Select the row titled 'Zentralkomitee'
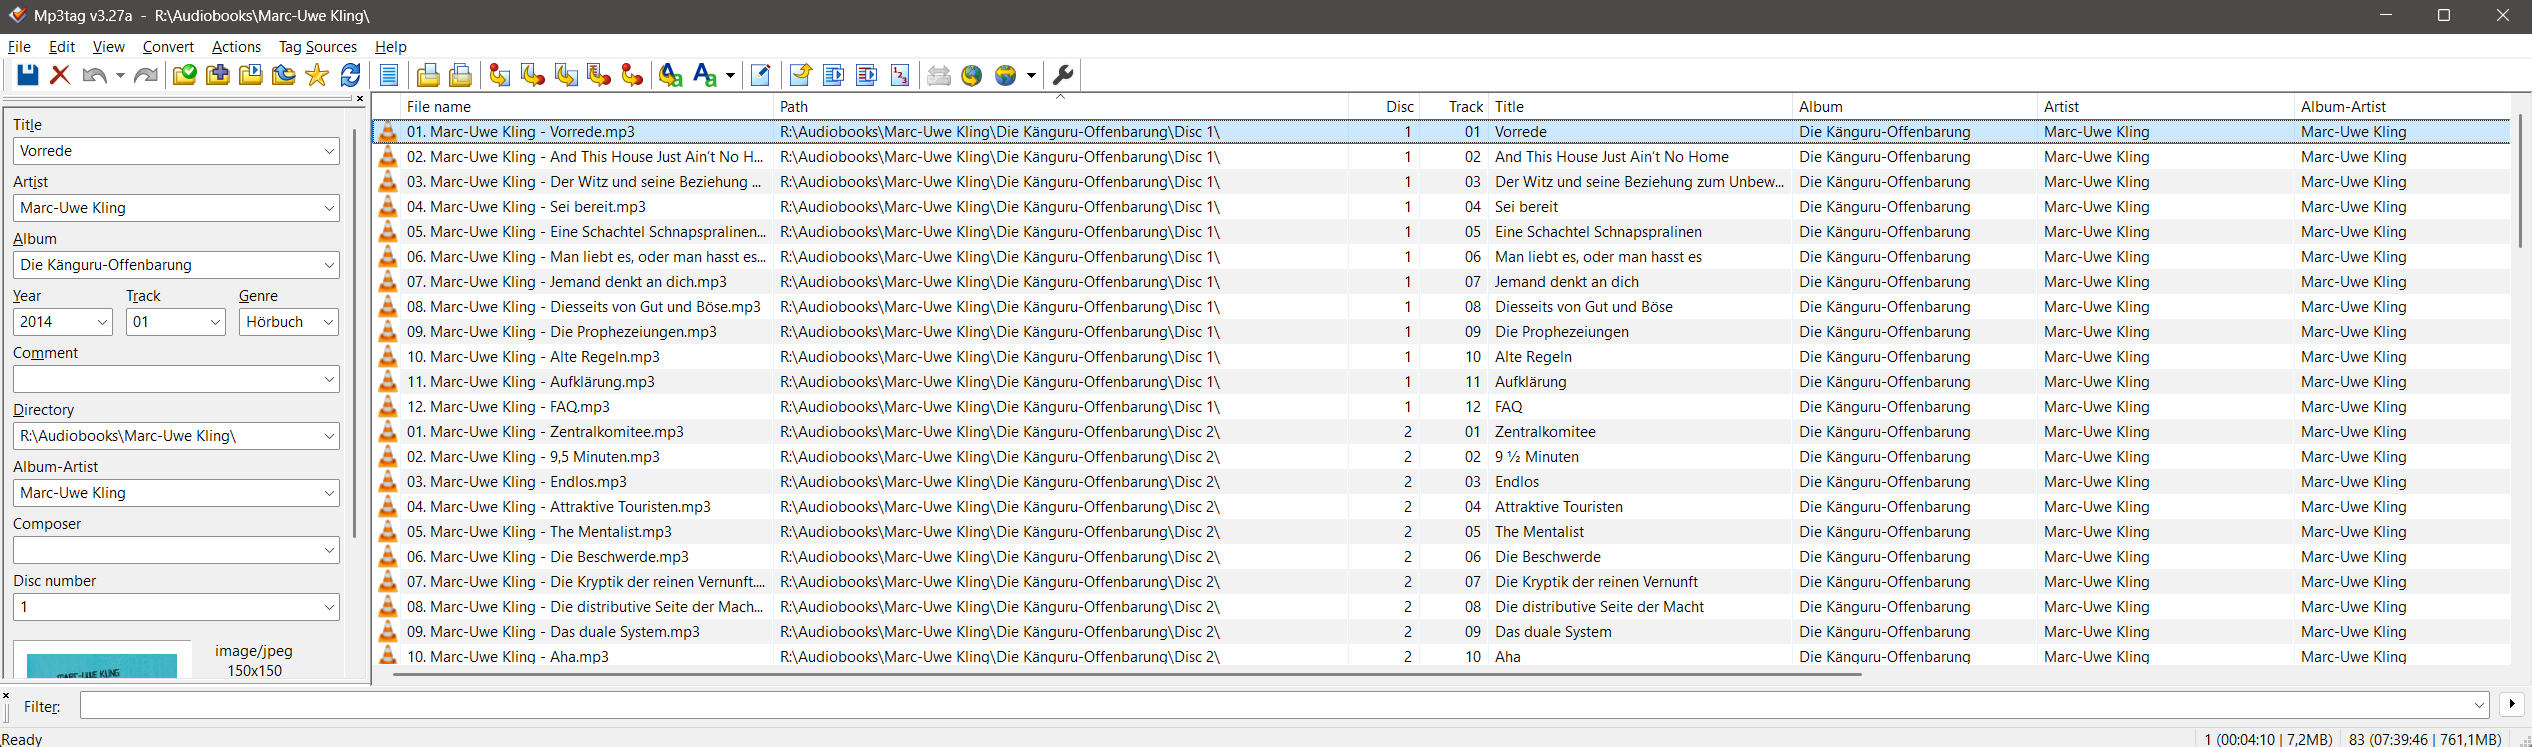This screenshot has width=2532, height=747. click(x=1441, y=432)
